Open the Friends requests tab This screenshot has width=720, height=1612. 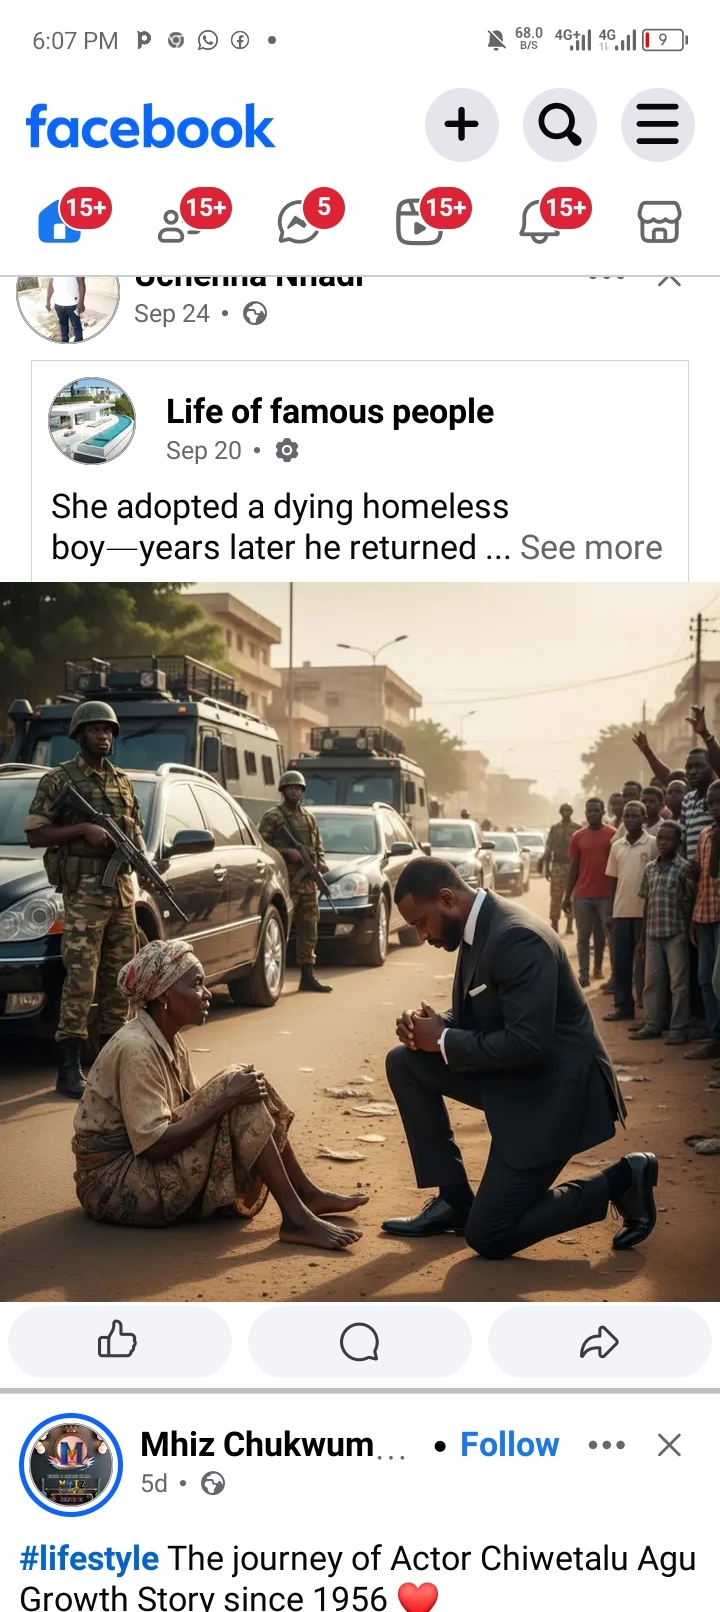pos(180,221)
